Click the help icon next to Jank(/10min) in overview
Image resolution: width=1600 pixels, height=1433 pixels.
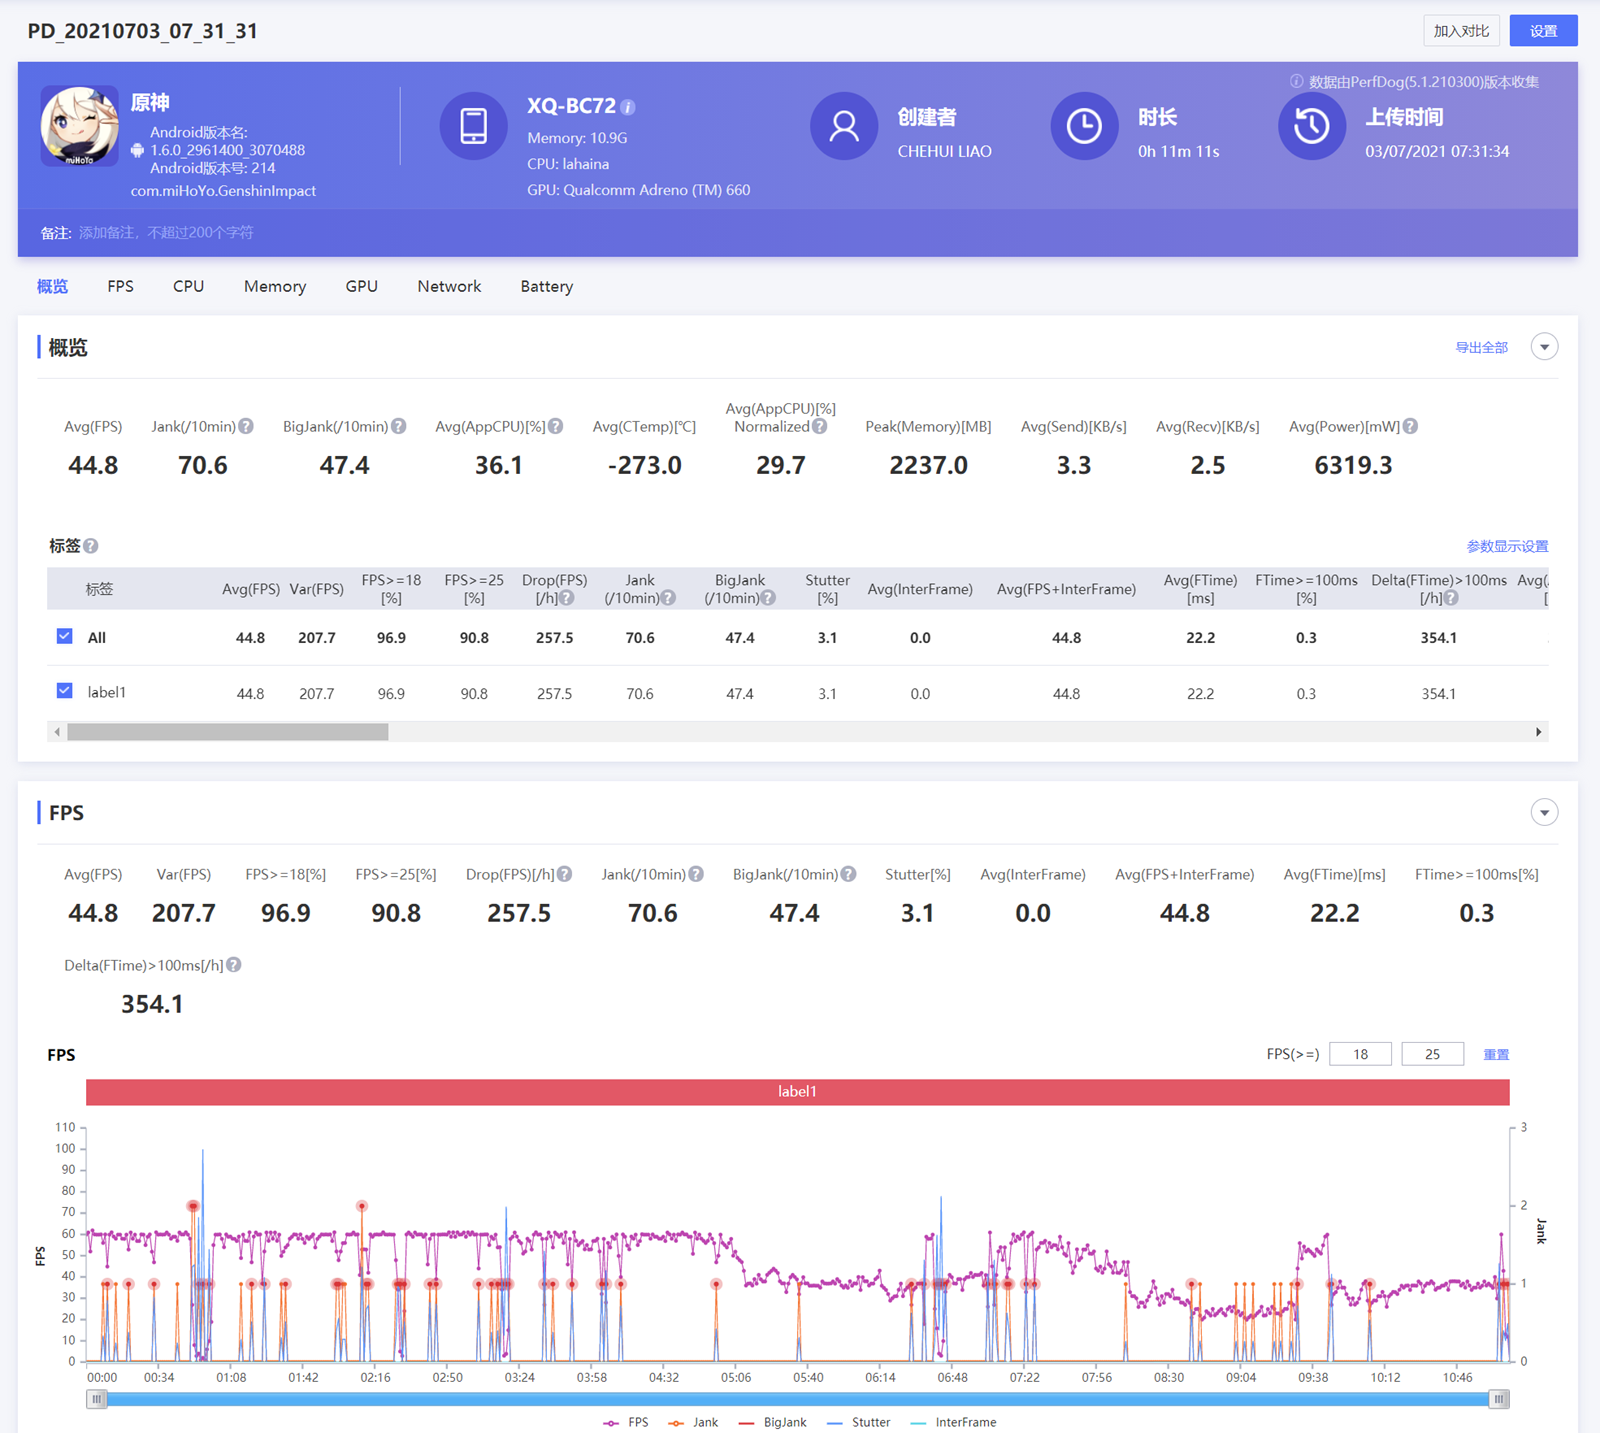246,427
